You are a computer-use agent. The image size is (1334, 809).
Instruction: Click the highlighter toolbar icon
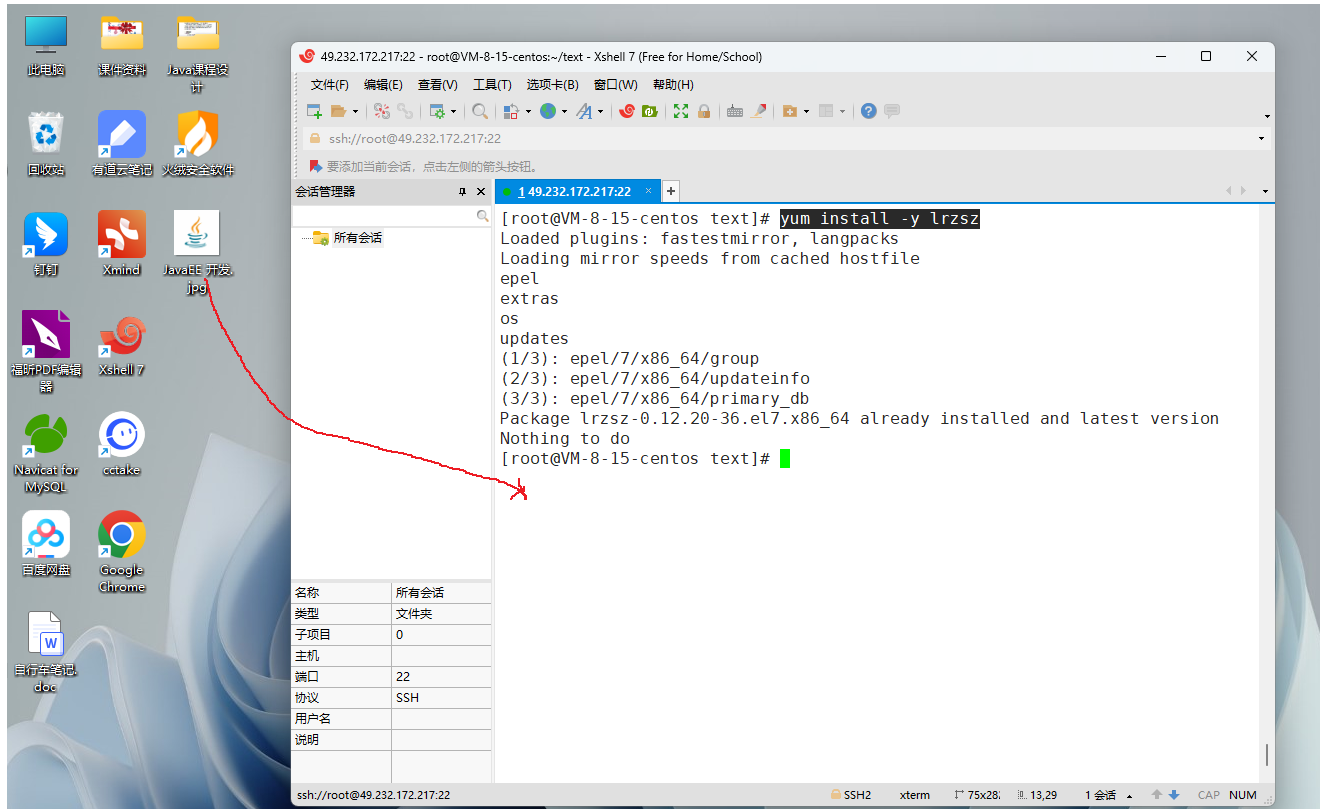[759, 111]
